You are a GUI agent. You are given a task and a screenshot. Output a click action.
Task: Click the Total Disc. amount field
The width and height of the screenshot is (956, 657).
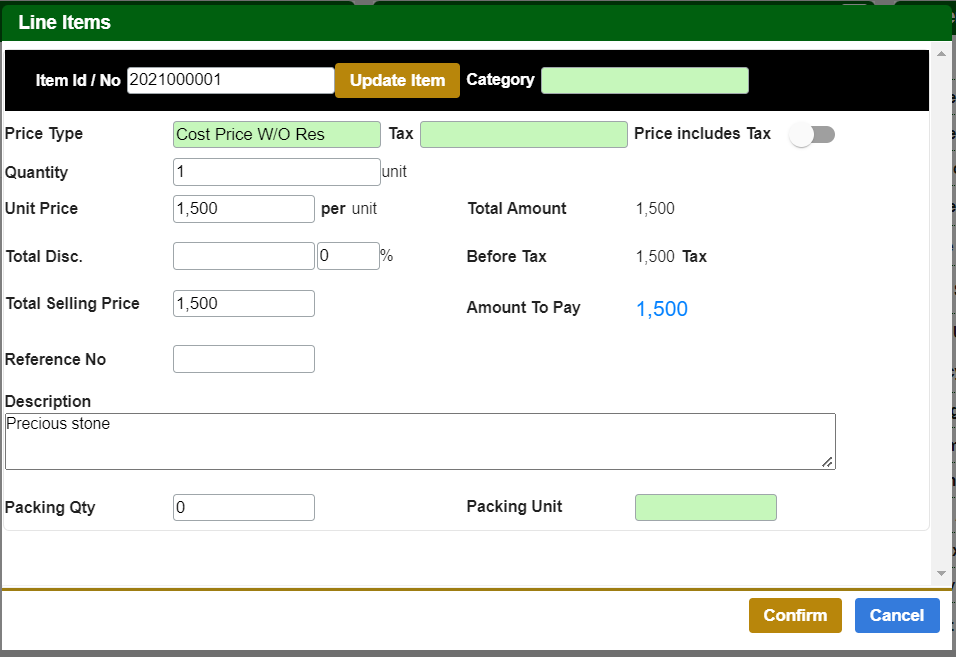click(243, 255)
